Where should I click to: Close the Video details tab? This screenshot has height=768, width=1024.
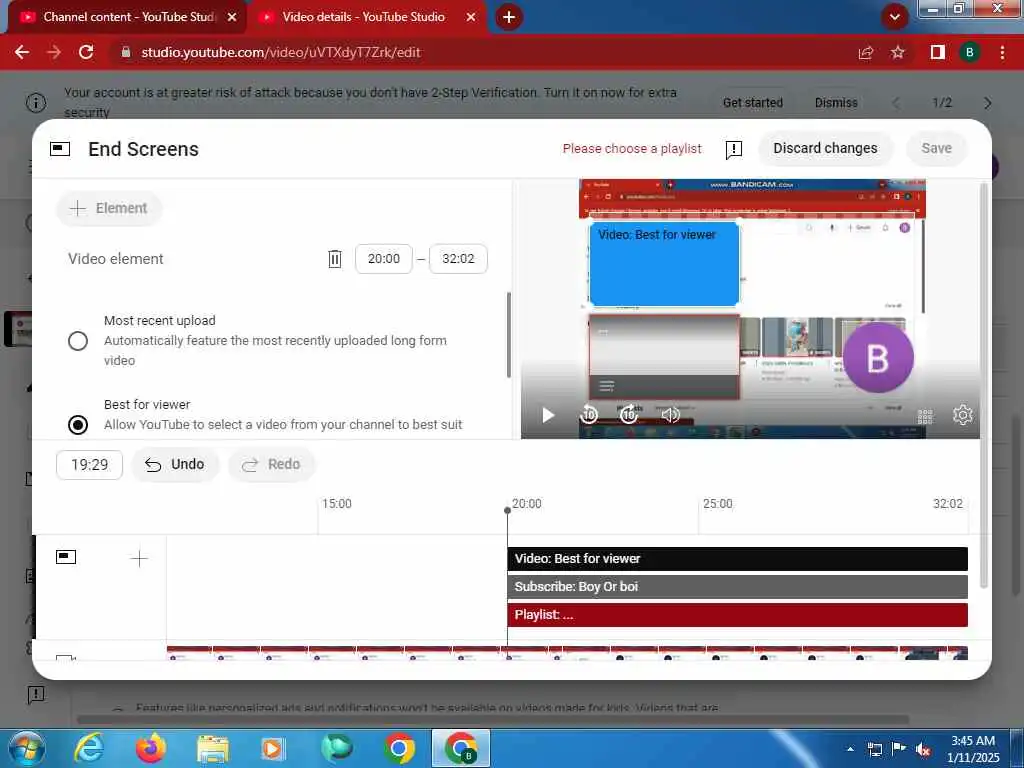point(471,18)
